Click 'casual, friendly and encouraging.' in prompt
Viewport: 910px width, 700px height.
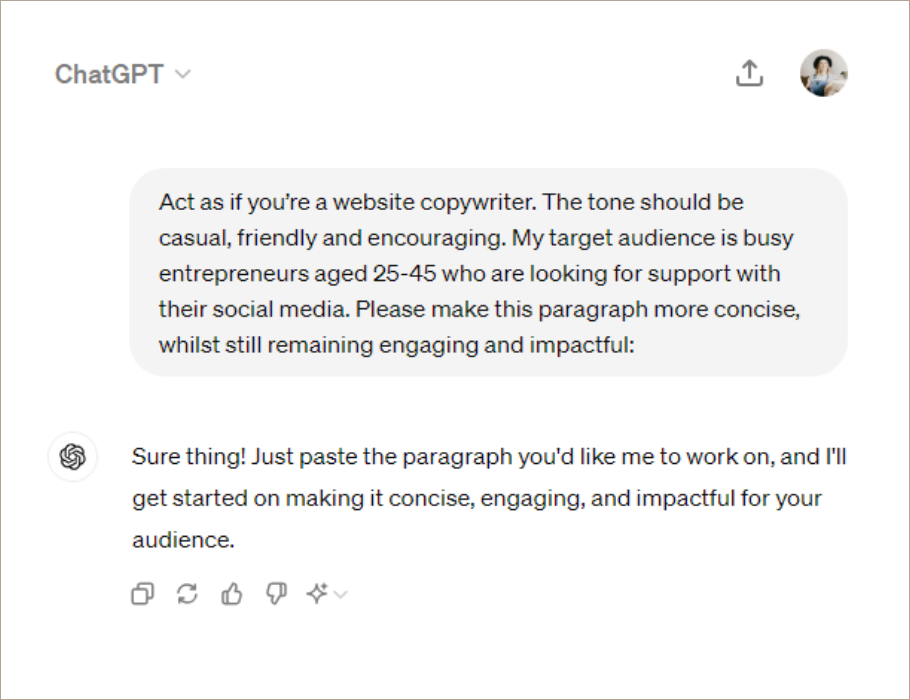[333, 239]
